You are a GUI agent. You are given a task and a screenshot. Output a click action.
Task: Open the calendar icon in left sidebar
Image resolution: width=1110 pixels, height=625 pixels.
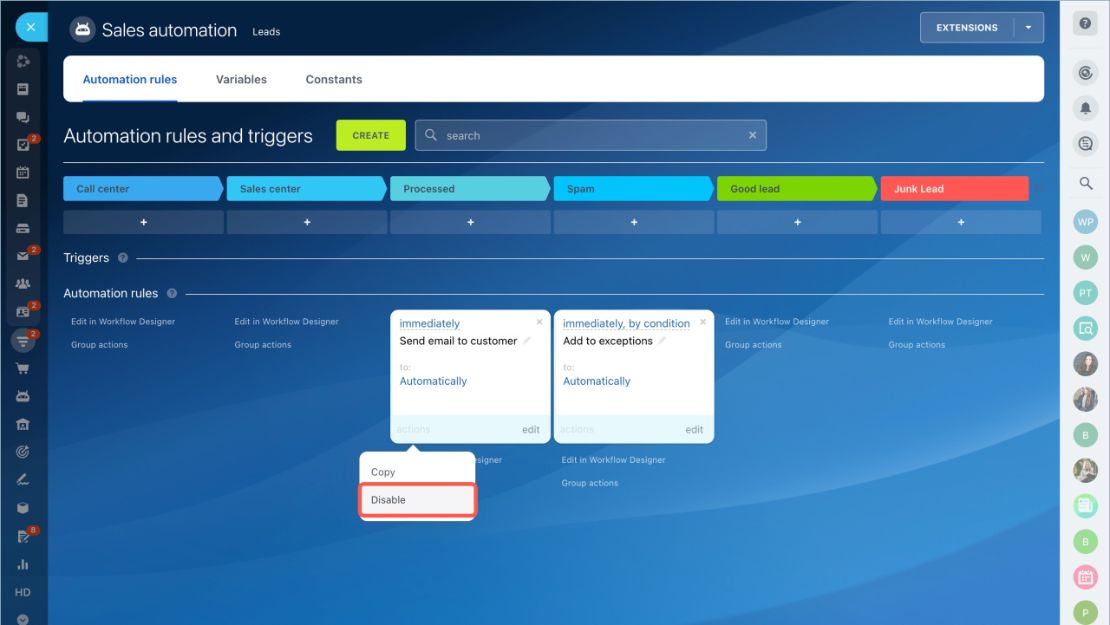[x=23, y=172]
